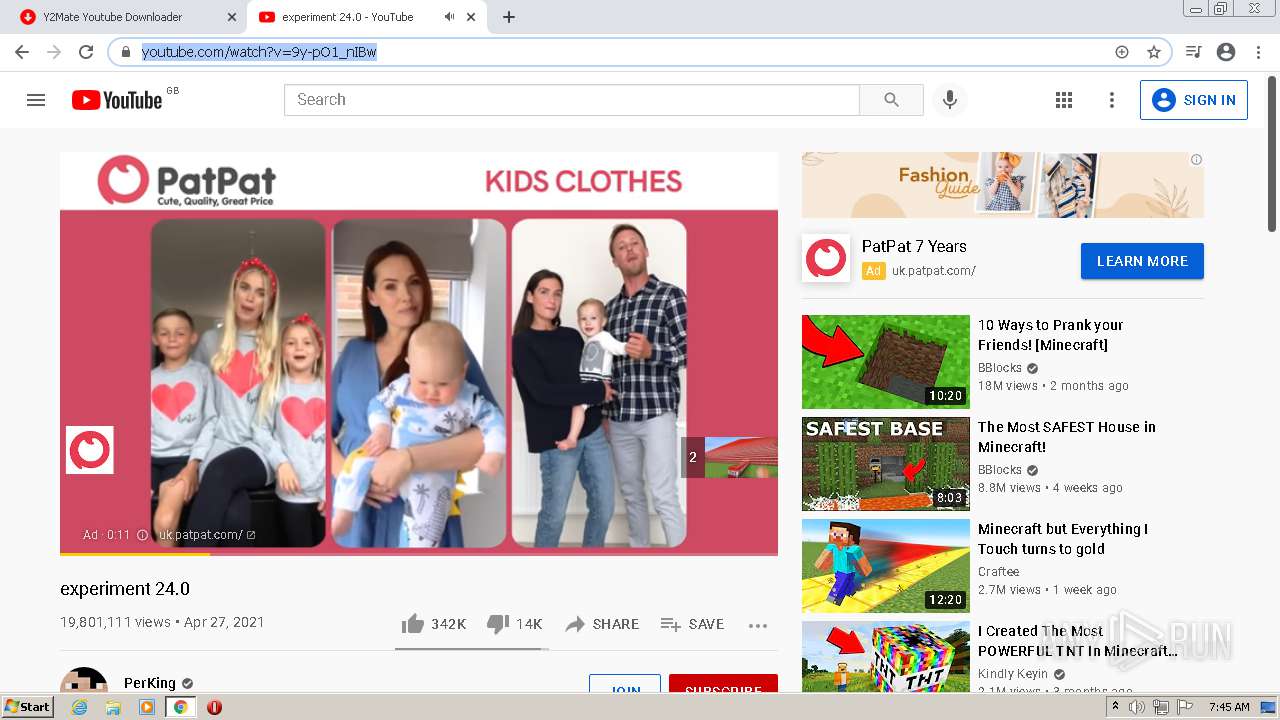Image resolution: width=1280 pixels, height=720 pixels.
Task: Open 10 Ways to Prank your Friends thumbnail
Action: (886, 362)
